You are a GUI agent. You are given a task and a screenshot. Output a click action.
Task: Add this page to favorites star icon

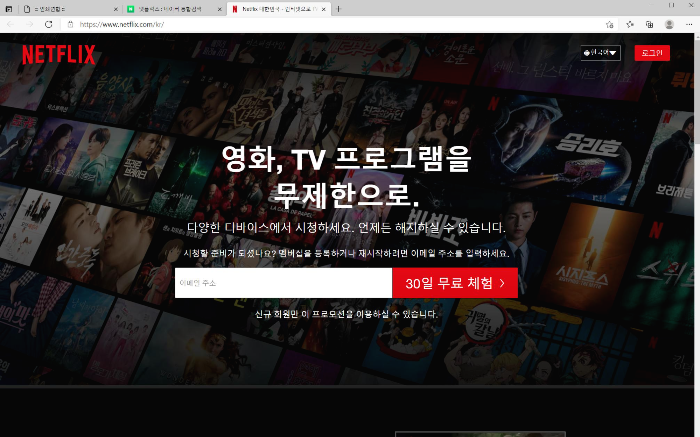[x=609, y=25]
